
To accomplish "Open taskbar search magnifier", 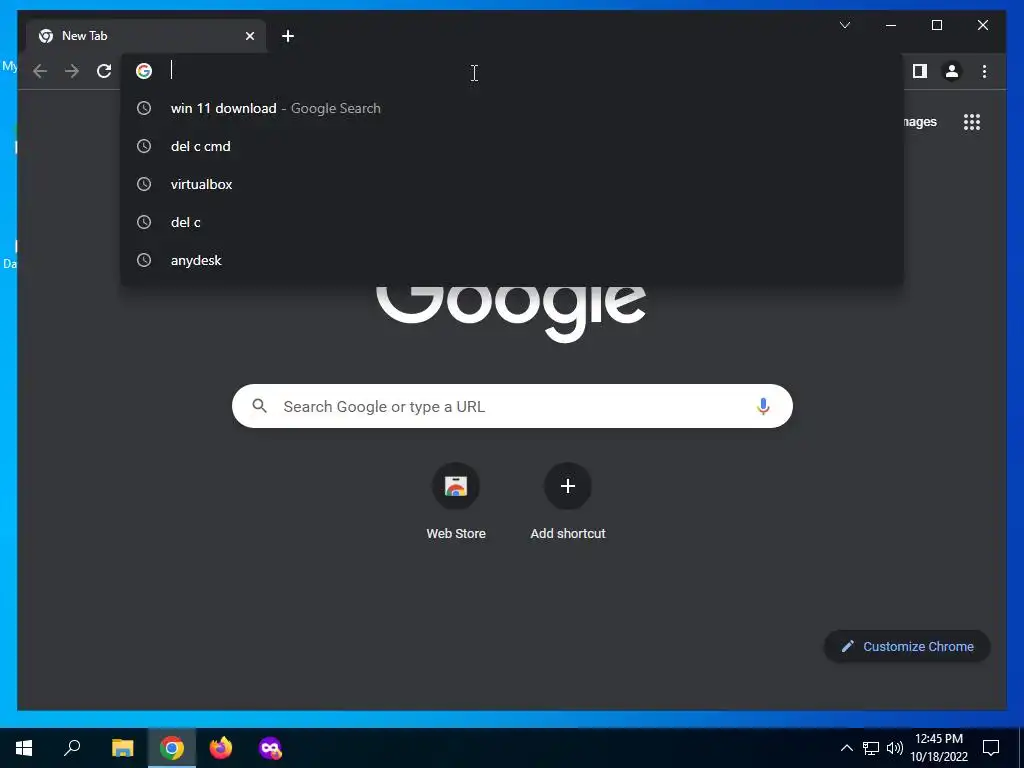I will coord(72,748).
